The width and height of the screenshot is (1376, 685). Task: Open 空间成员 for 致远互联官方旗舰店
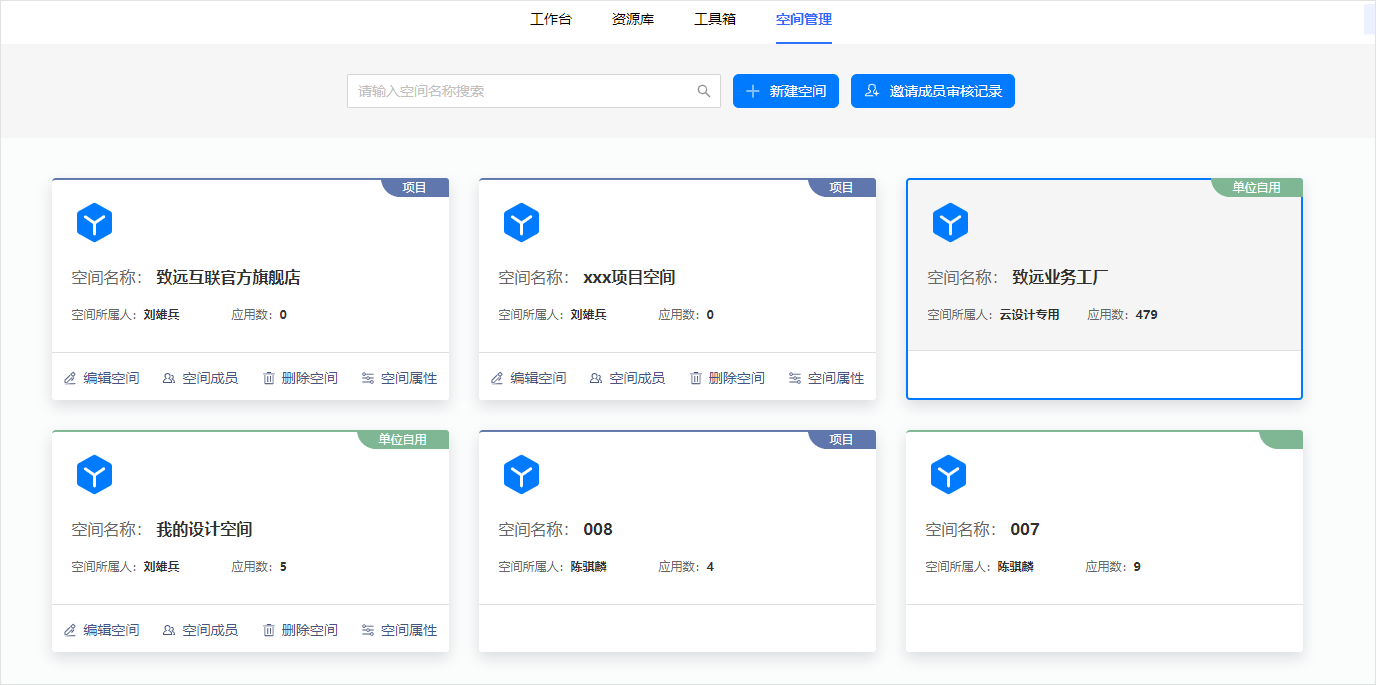tap(200, 378)
